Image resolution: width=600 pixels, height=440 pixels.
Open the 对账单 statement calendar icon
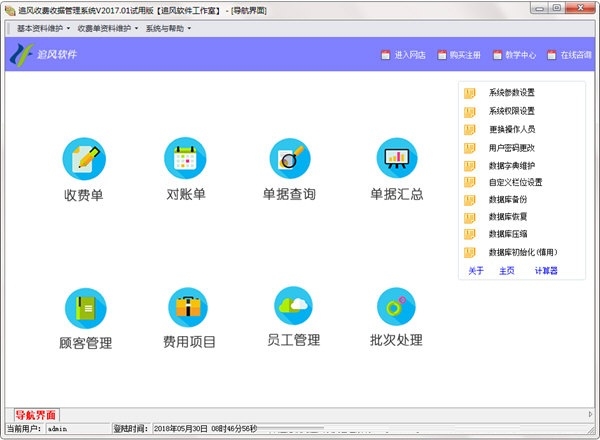click(186, 157)
